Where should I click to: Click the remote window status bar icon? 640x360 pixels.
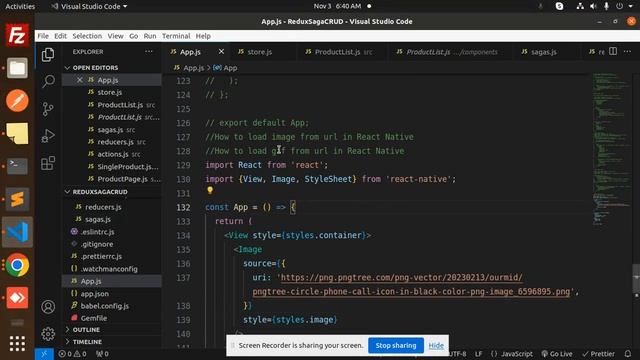(x=44, y=354)
